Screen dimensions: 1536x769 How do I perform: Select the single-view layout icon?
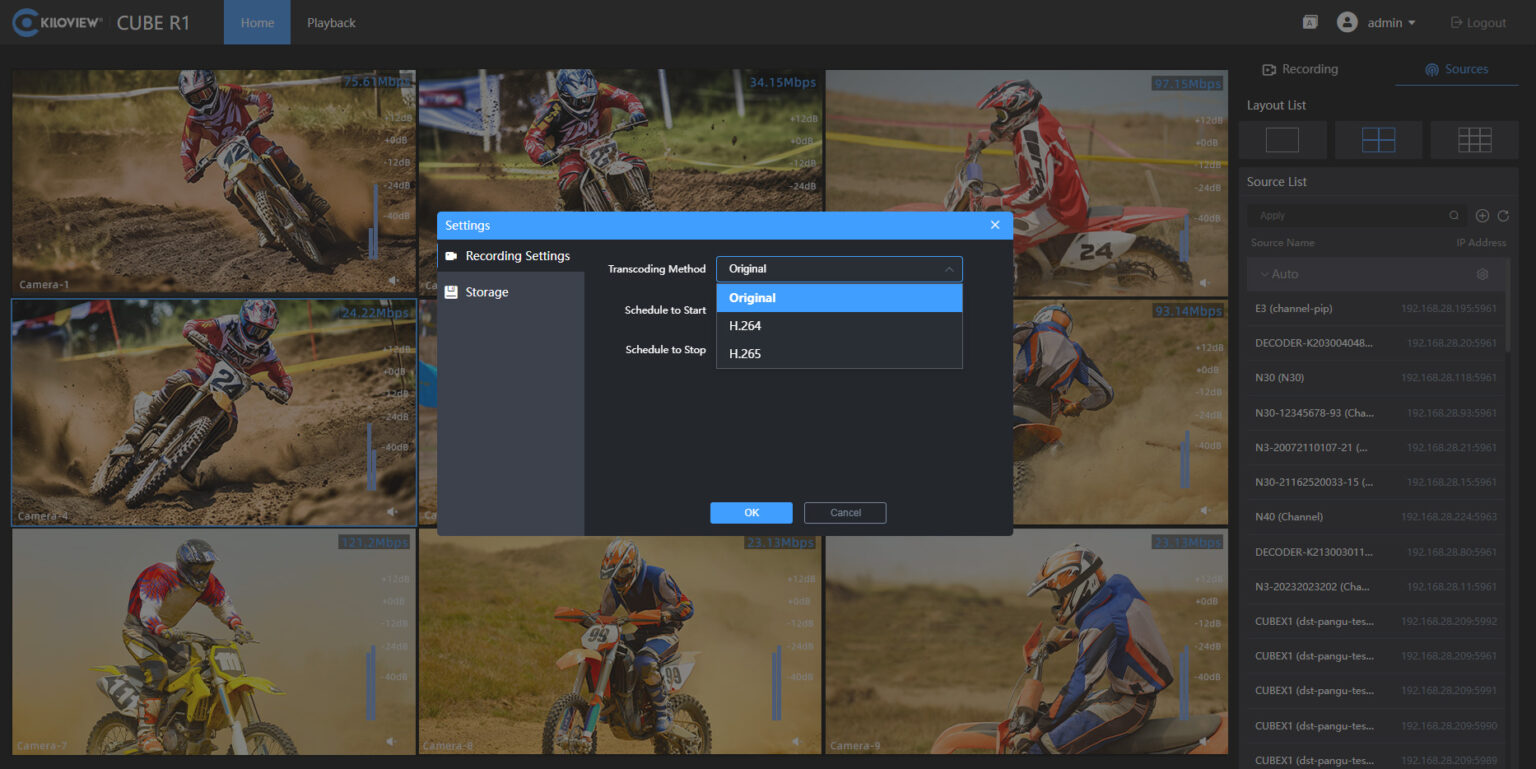[1282, 140]
